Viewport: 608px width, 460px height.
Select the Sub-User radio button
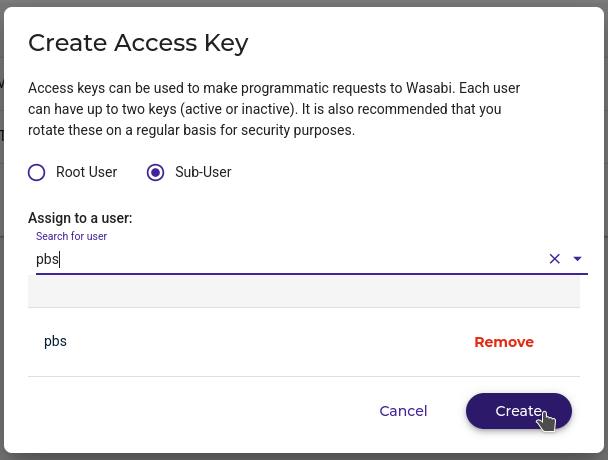click(155, 172)
